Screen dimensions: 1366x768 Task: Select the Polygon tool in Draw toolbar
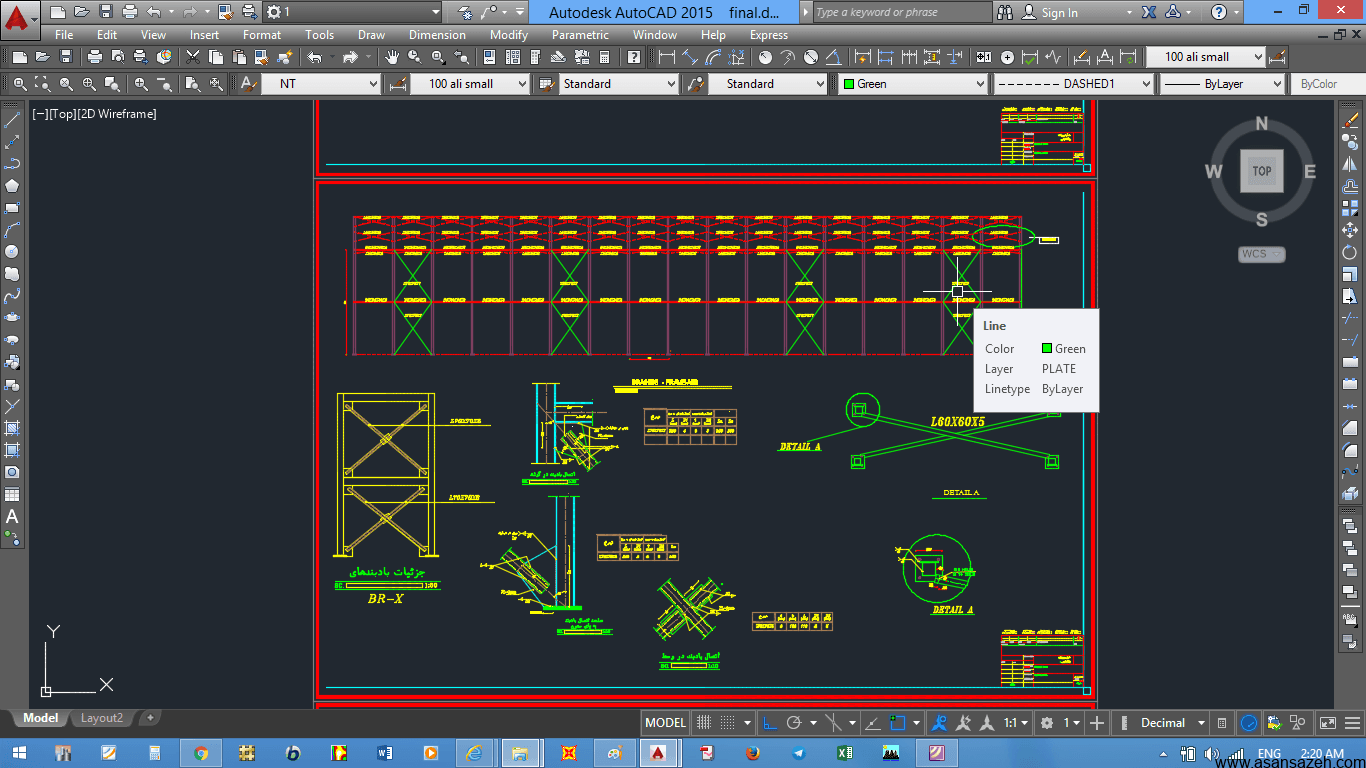click(12, 186)
